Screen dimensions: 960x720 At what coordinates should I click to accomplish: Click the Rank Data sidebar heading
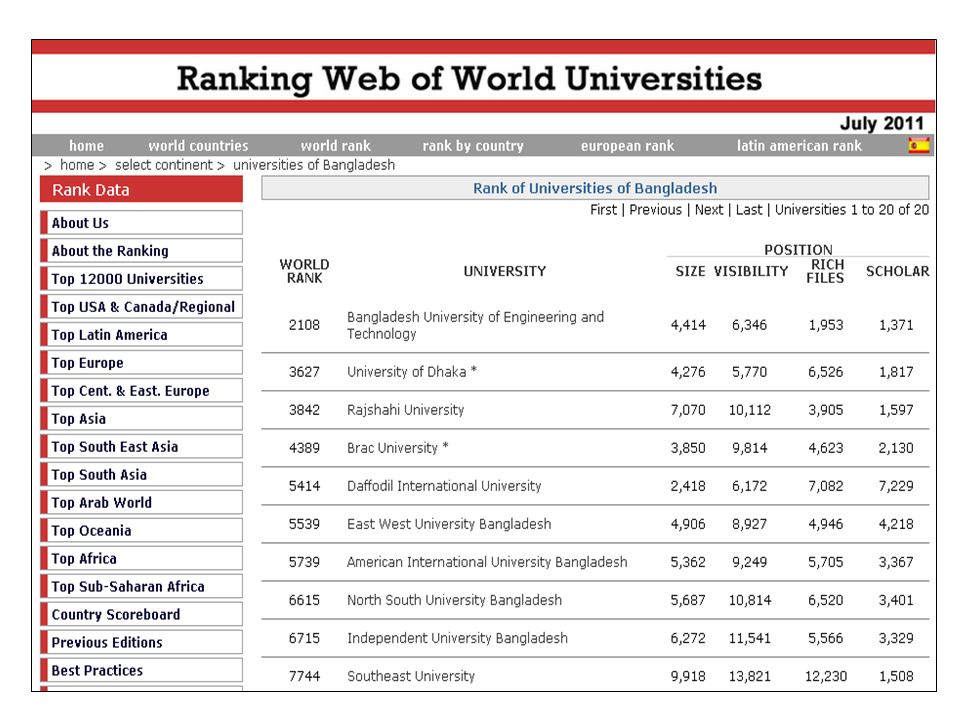(x=141, y=189)
